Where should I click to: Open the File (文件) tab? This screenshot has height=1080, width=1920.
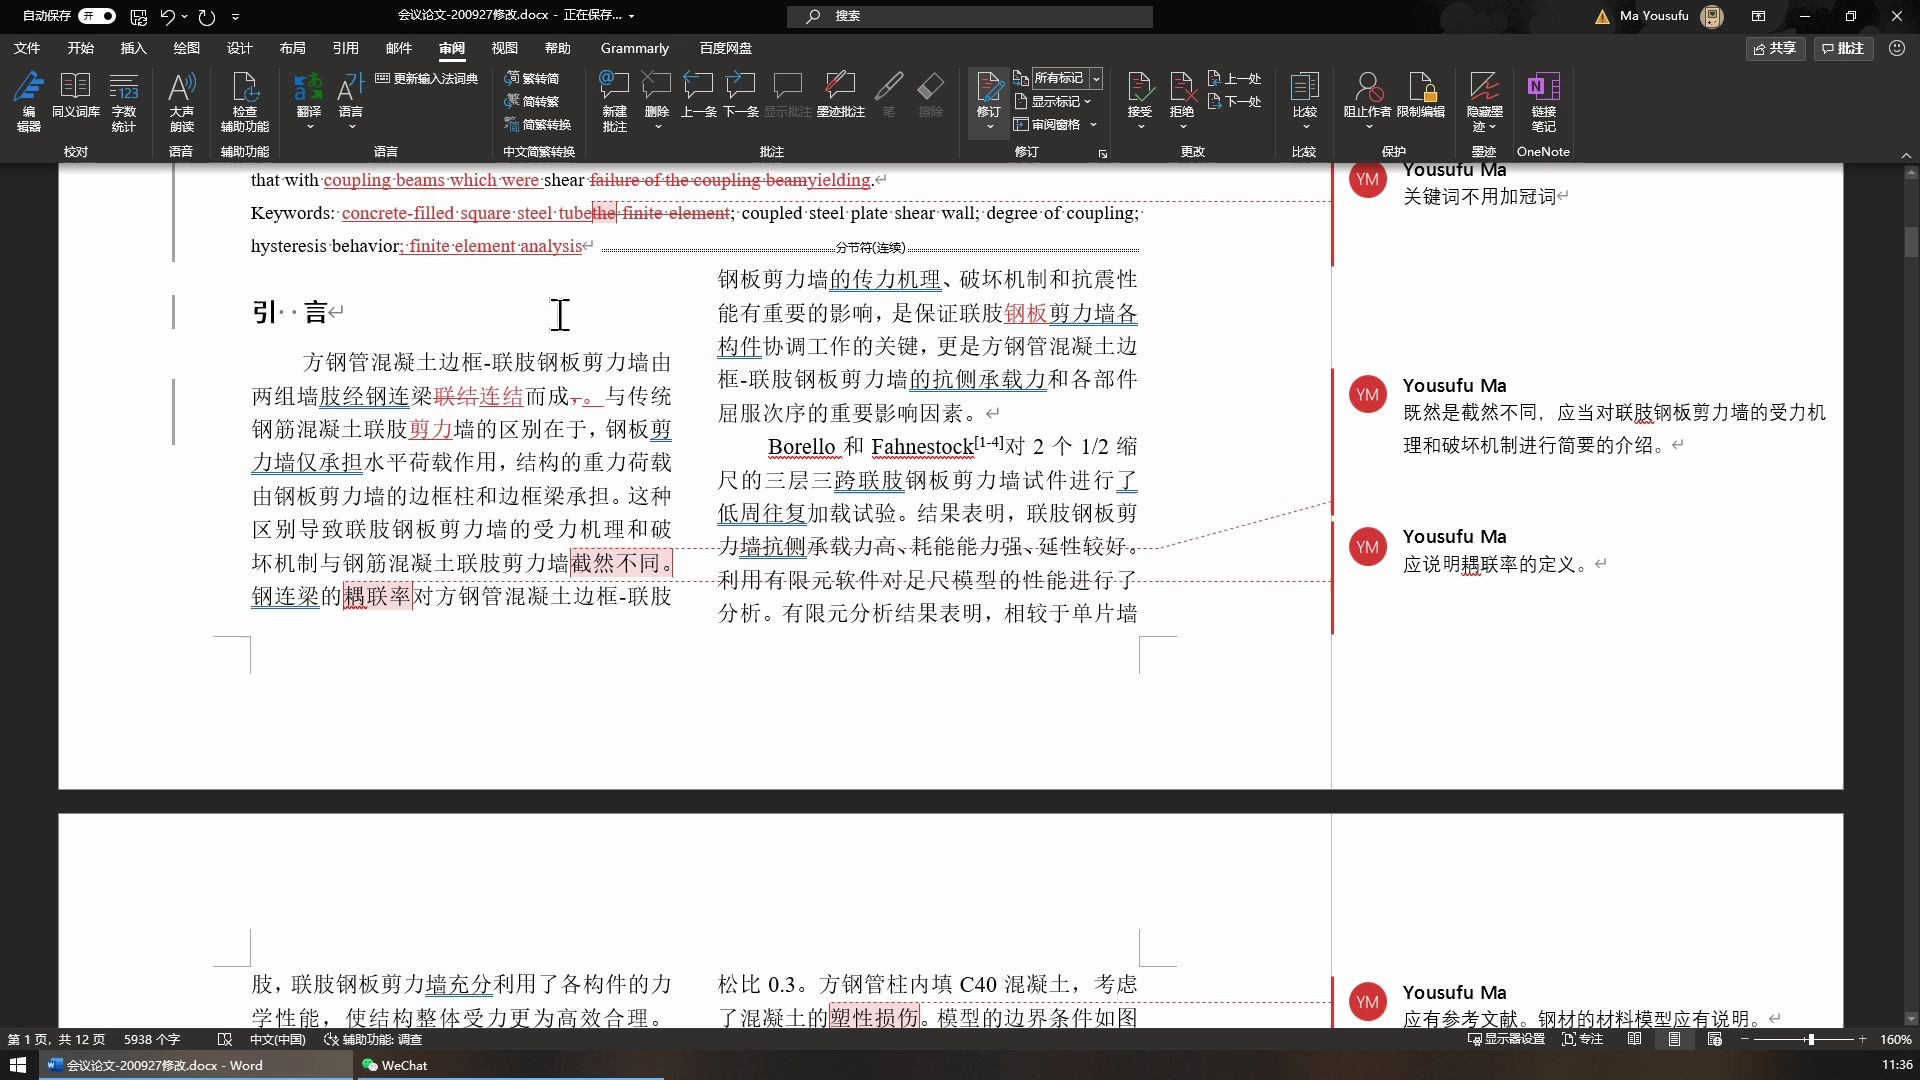click(x=27, y=48)
